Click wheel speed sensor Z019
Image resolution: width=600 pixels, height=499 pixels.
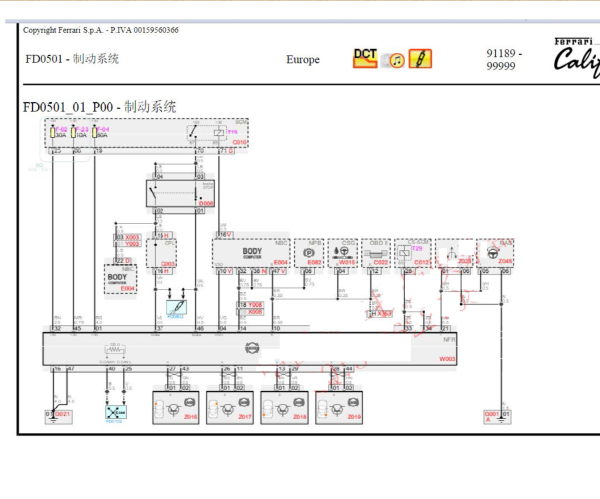pyautogui.click(x=339, y=408)
